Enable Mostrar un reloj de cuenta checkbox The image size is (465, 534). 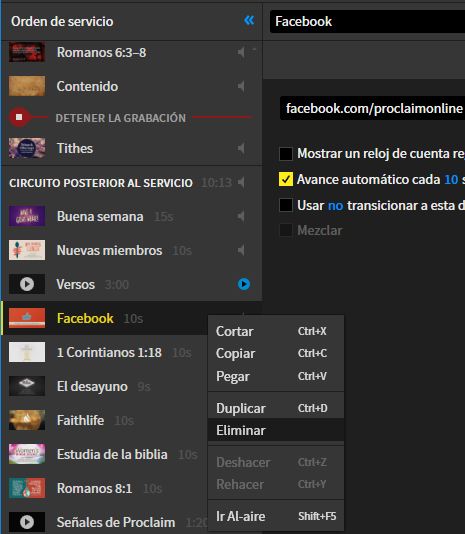286,154
